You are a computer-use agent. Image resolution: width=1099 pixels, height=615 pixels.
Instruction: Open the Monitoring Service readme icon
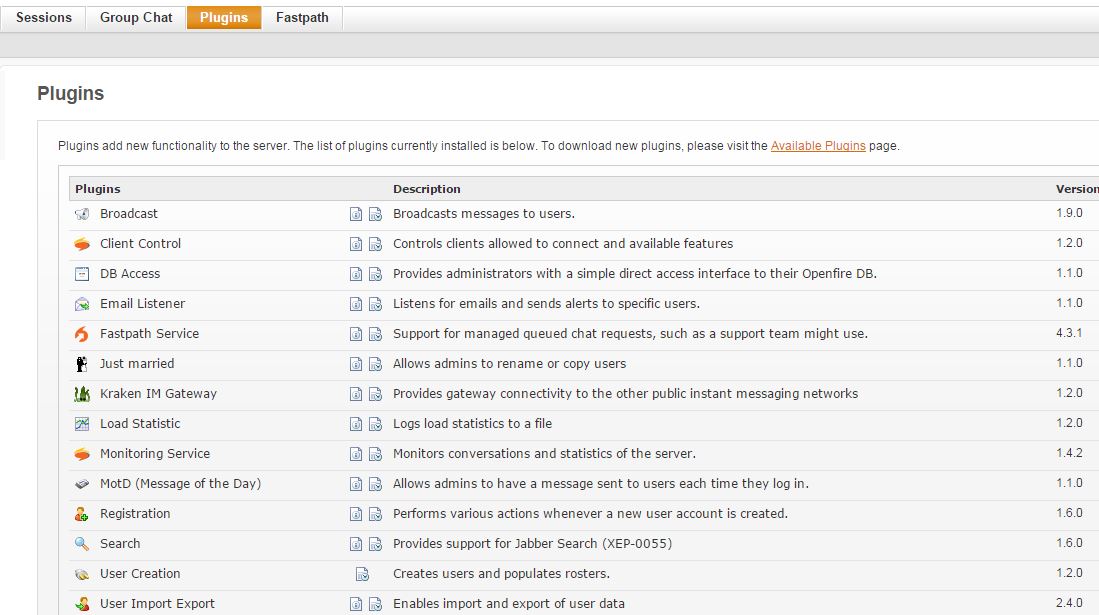tap(356, 454)
